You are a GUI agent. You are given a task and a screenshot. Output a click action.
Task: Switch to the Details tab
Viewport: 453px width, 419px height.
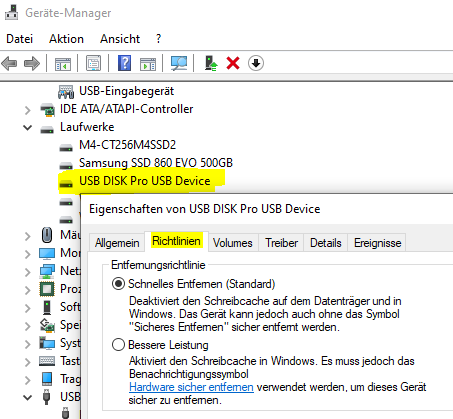(326, 243)
